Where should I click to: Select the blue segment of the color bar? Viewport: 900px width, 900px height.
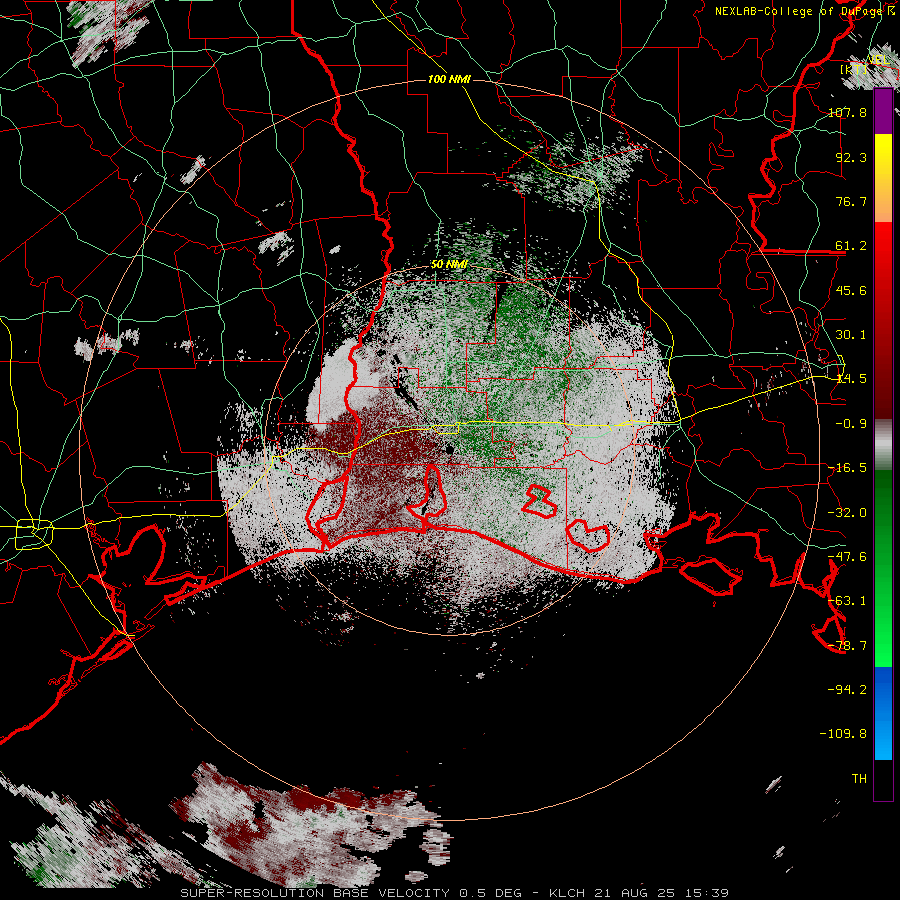[883, 713]
